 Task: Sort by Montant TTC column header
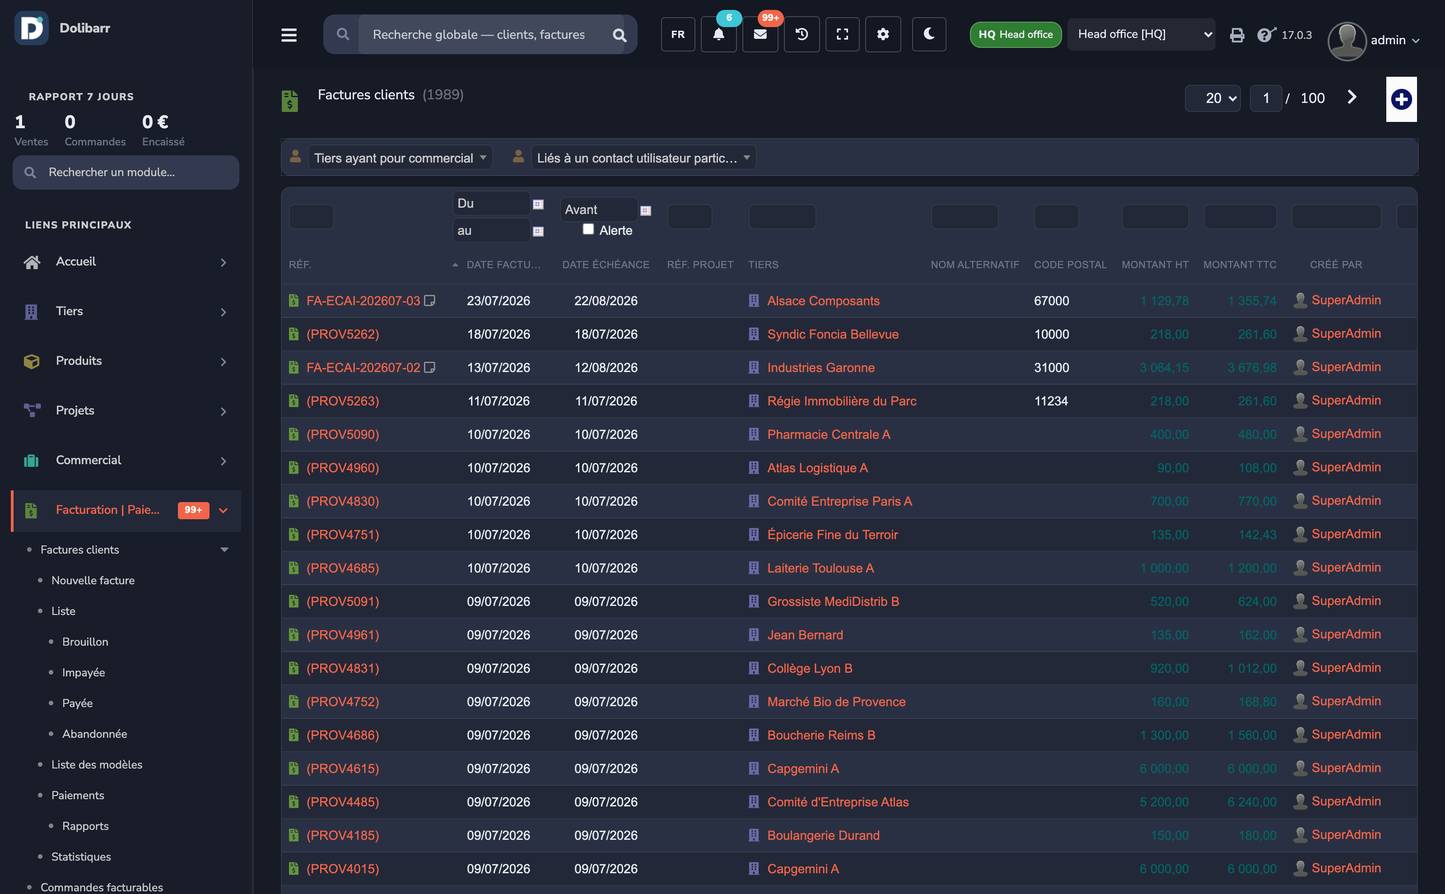click(x=1240, y=265)
